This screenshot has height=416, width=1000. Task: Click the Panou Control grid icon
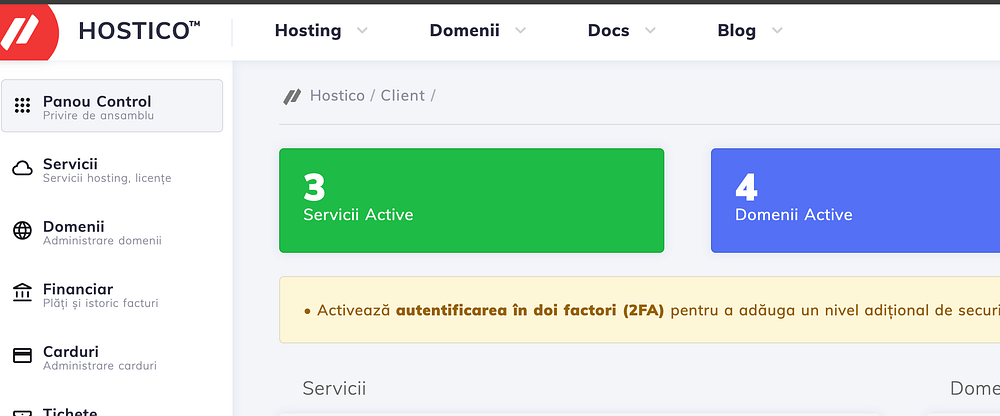coord(22,106)
